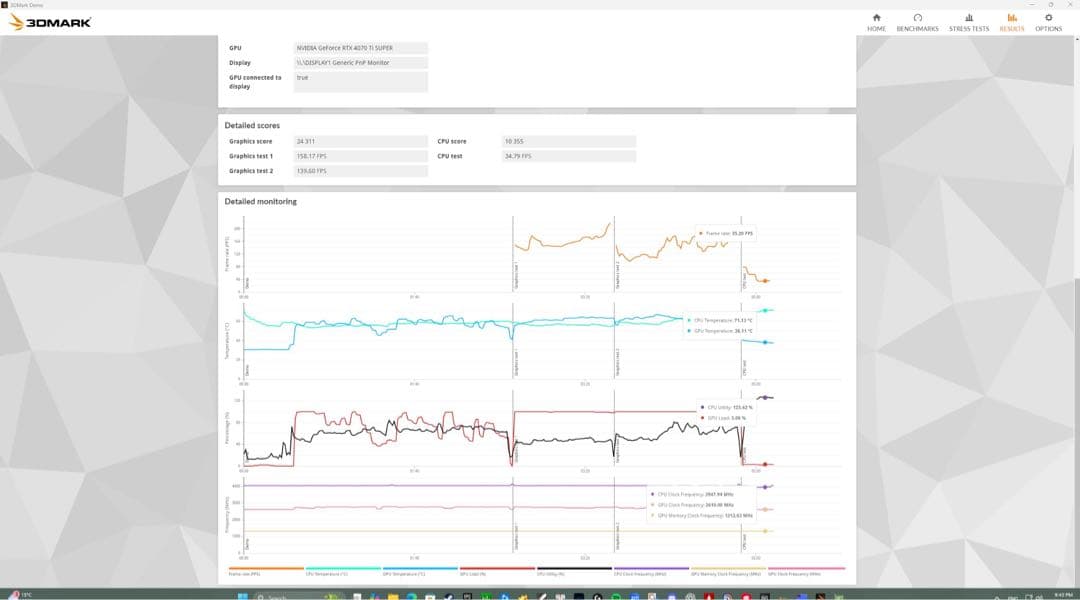Select the Results tab
Screen dimensions: 1080x600
1012,22
